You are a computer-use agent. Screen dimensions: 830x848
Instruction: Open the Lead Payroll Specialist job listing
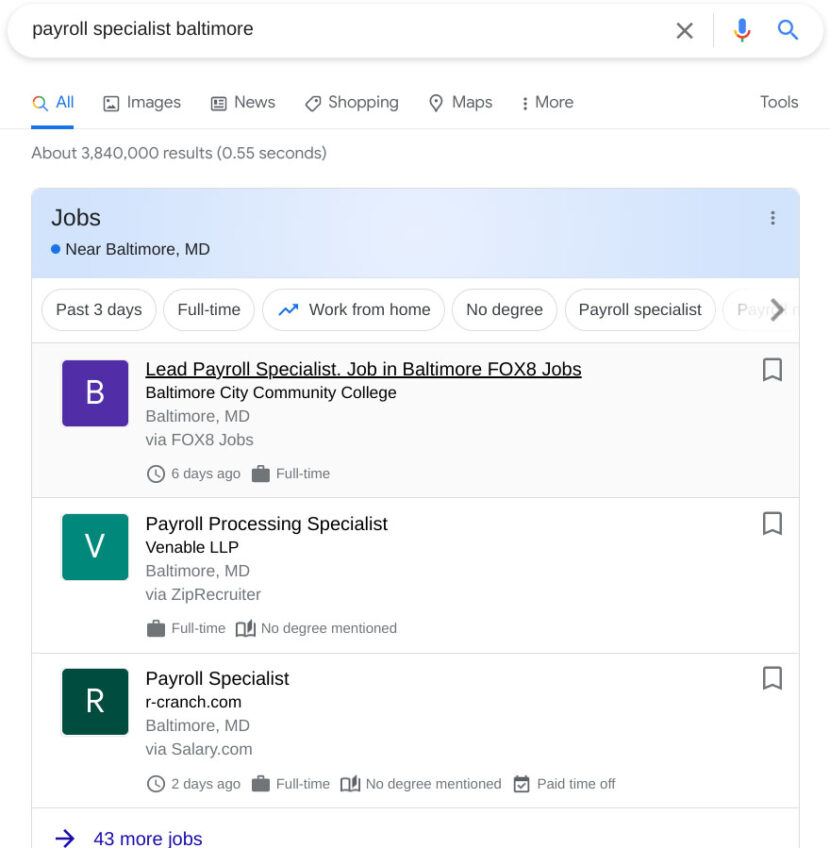[363, 369]
